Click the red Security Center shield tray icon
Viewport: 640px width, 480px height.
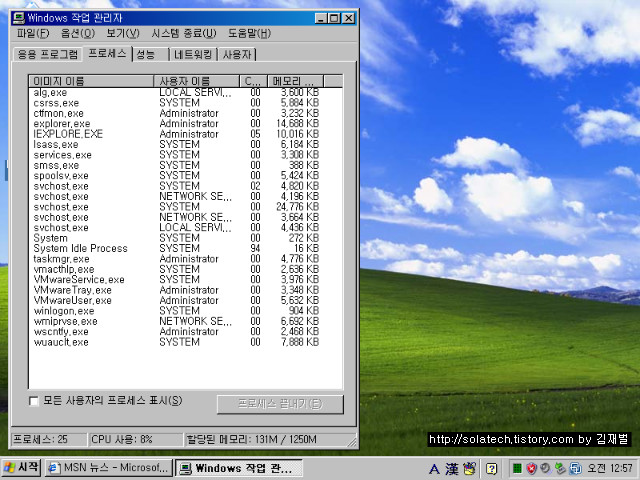pos(531,468)
